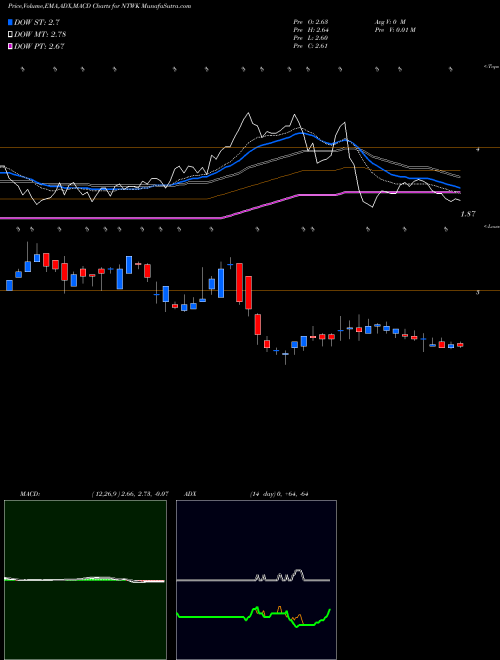Screen dimensions: 500x660
Task: Click the last red candlestick at the chart's right end
Action: pos(460,345)
